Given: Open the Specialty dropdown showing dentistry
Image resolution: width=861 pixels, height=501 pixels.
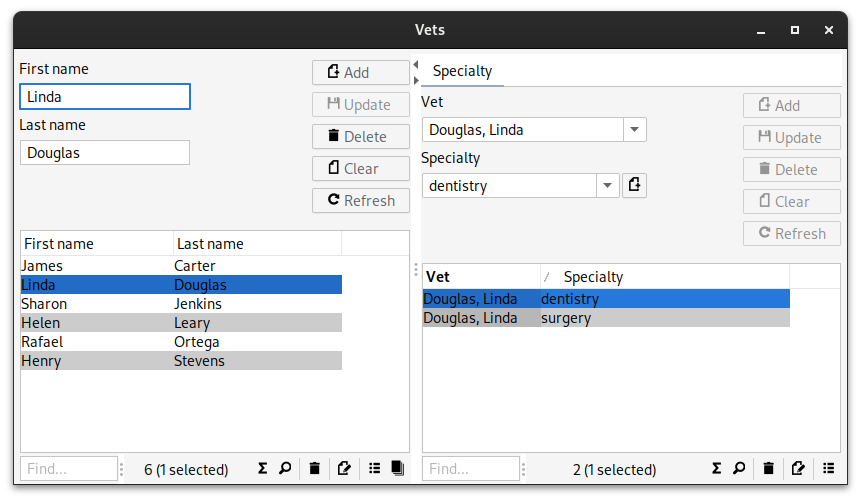Looking at the screenshot, I should 607,186.
